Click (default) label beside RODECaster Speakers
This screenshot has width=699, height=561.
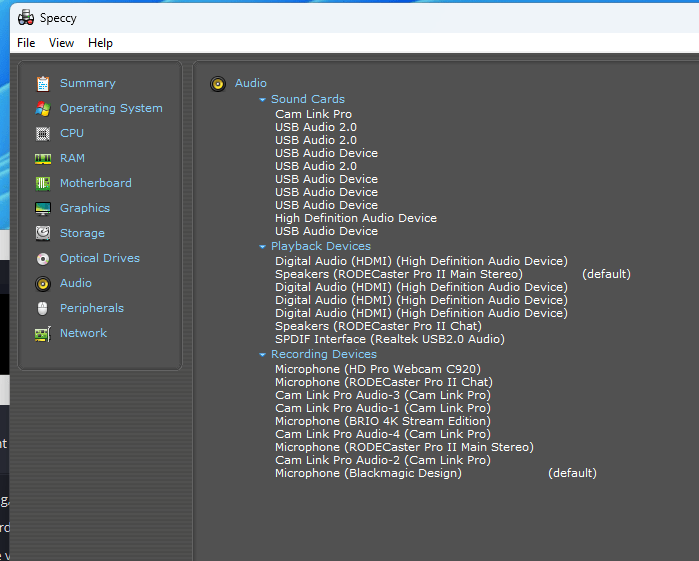pyautogui.click(x=606, y=274)
